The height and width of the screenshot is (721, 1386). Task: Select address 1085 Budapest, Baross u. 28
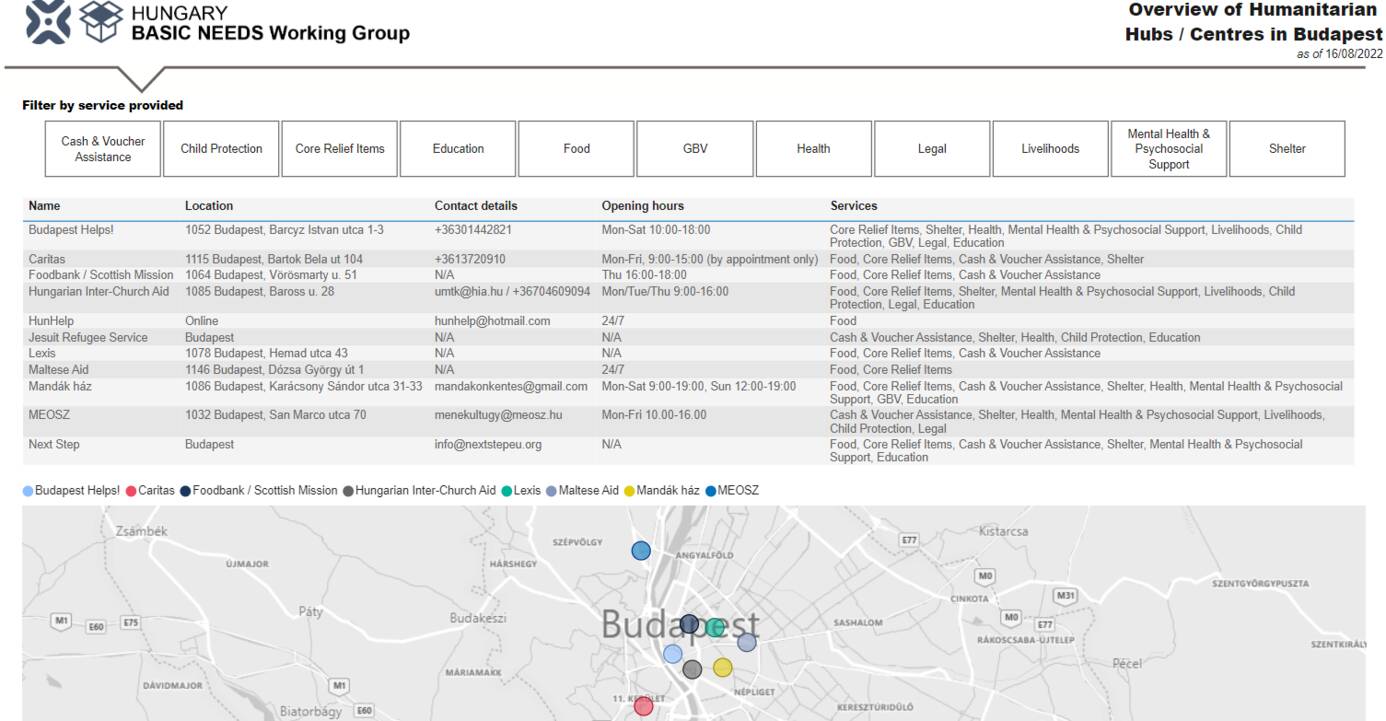pyautogui.click(x=260, y=291)
